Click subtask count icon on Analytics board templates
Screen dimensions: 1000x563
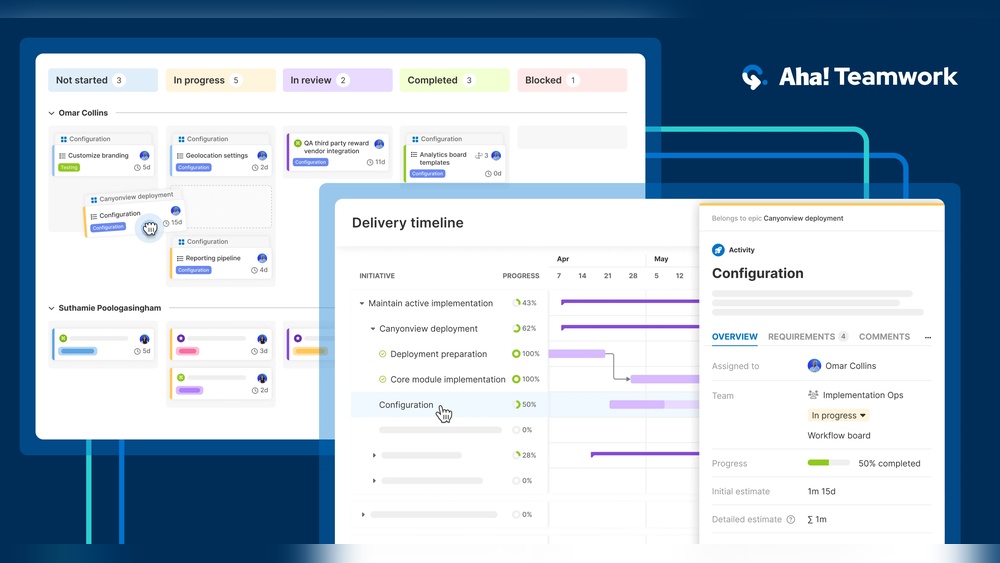click(479, 156)
